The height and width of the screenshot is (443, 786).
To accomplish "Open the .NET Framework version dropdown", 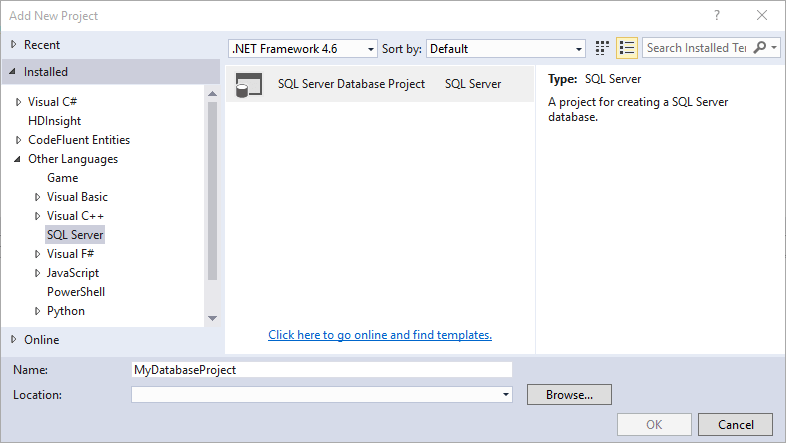I will tap(303, 48).
